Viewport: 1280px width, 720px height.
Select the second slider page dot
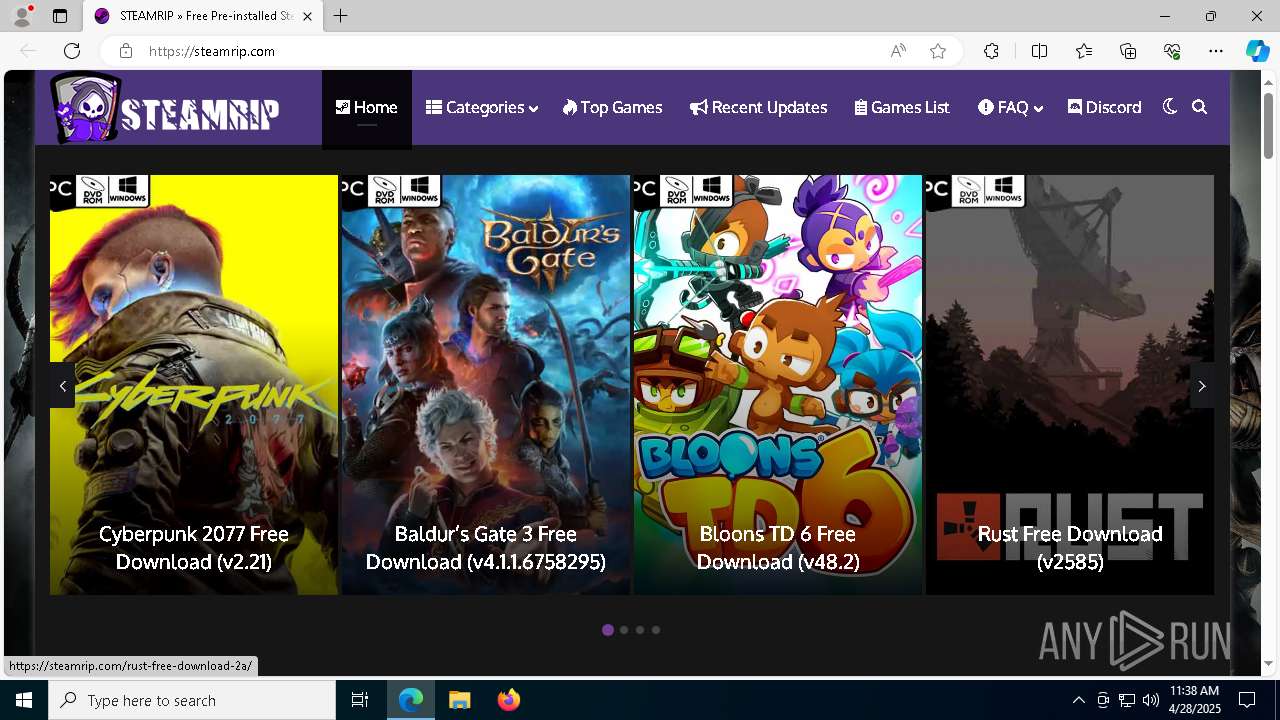624,630
